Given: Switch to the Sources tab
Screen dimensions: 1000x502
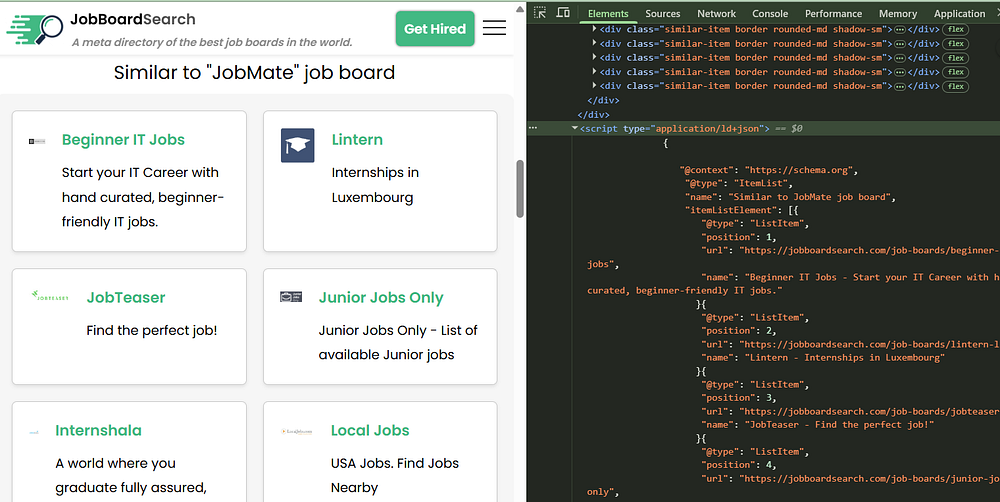Looking at the screenshot, I should pyautogui.click(x=663, y=13).
